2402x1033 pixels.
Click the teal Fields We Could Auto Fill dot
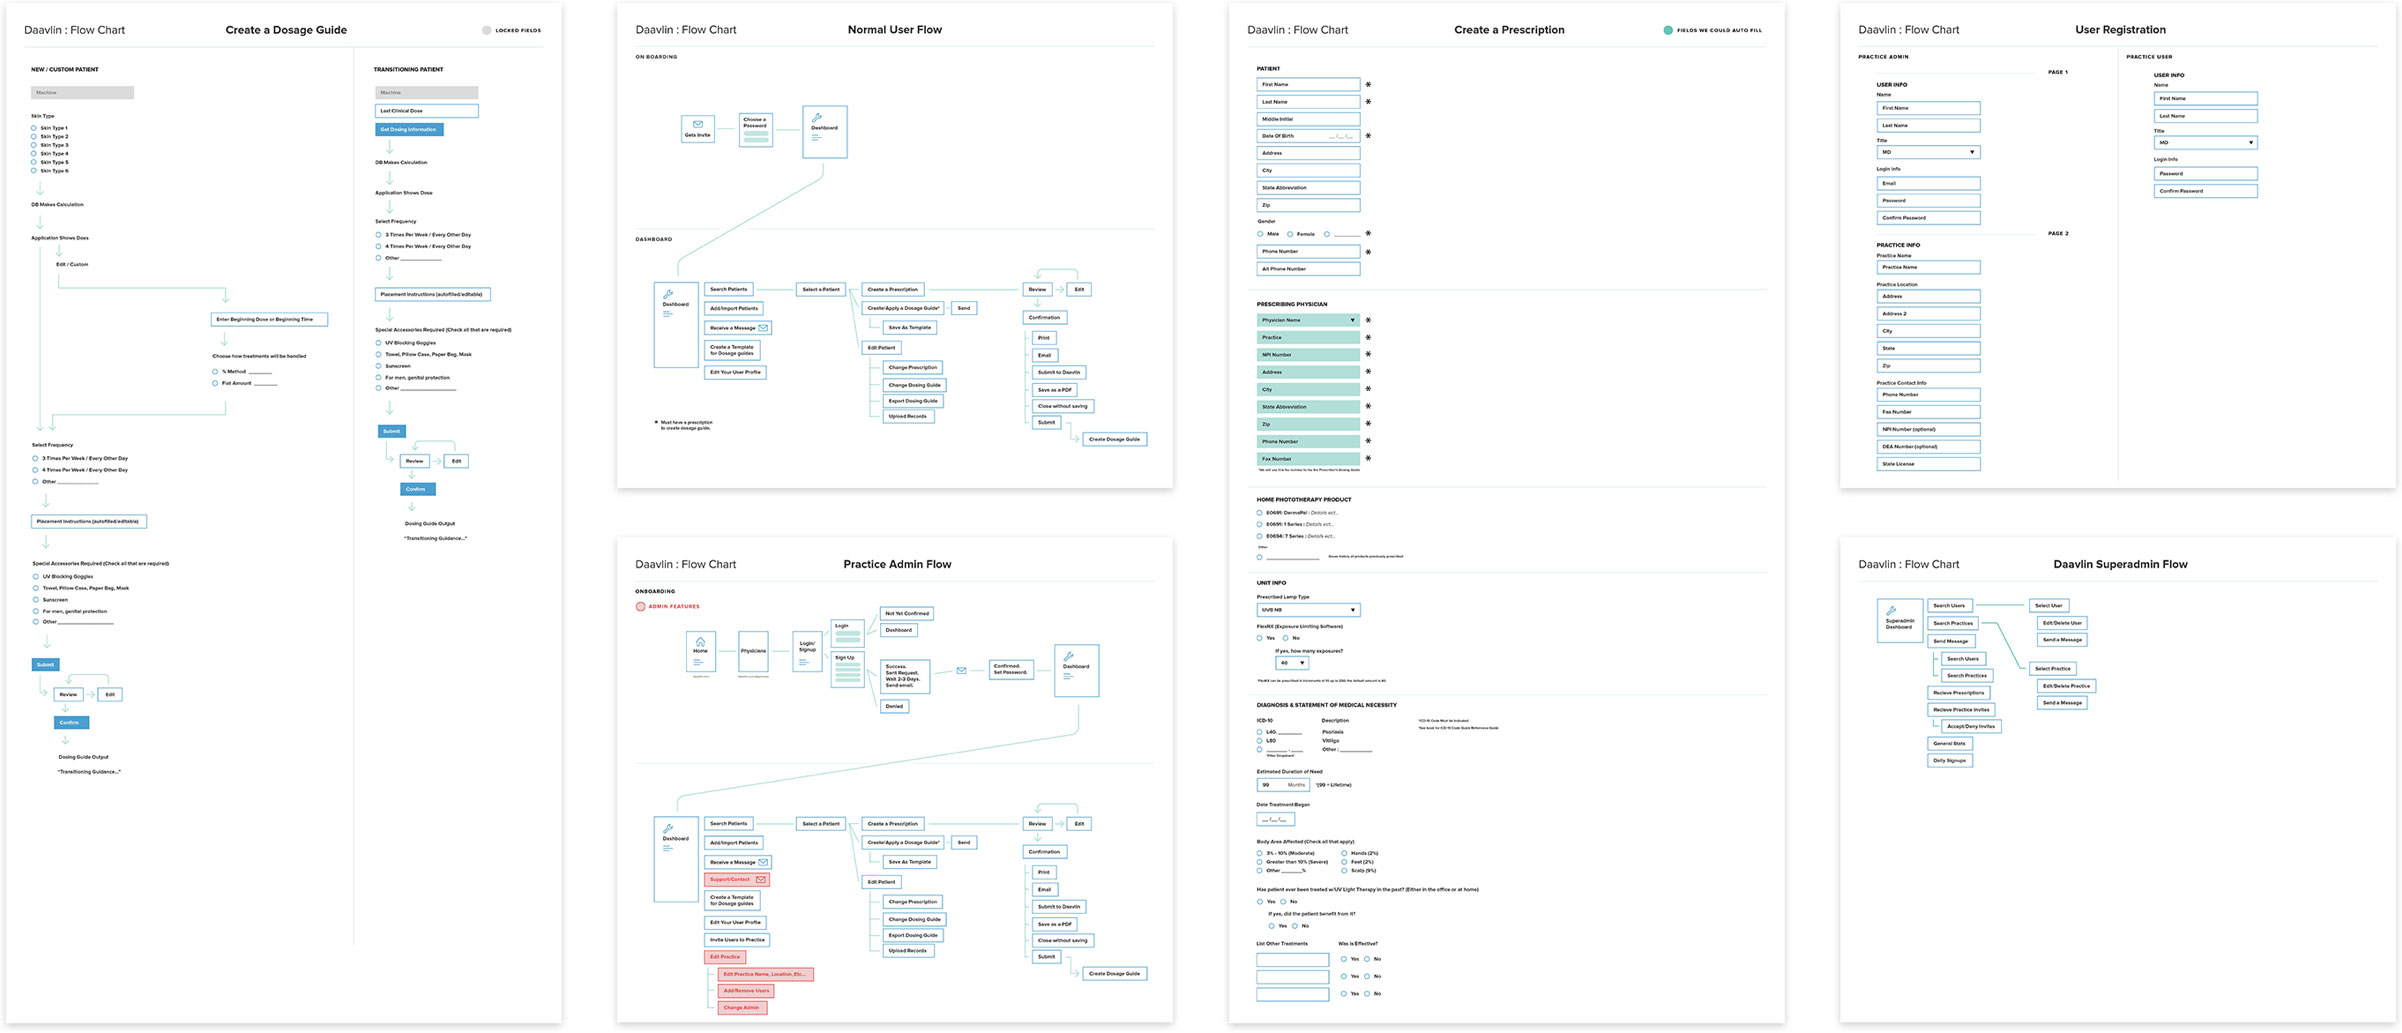click(x=1667, y=30)
